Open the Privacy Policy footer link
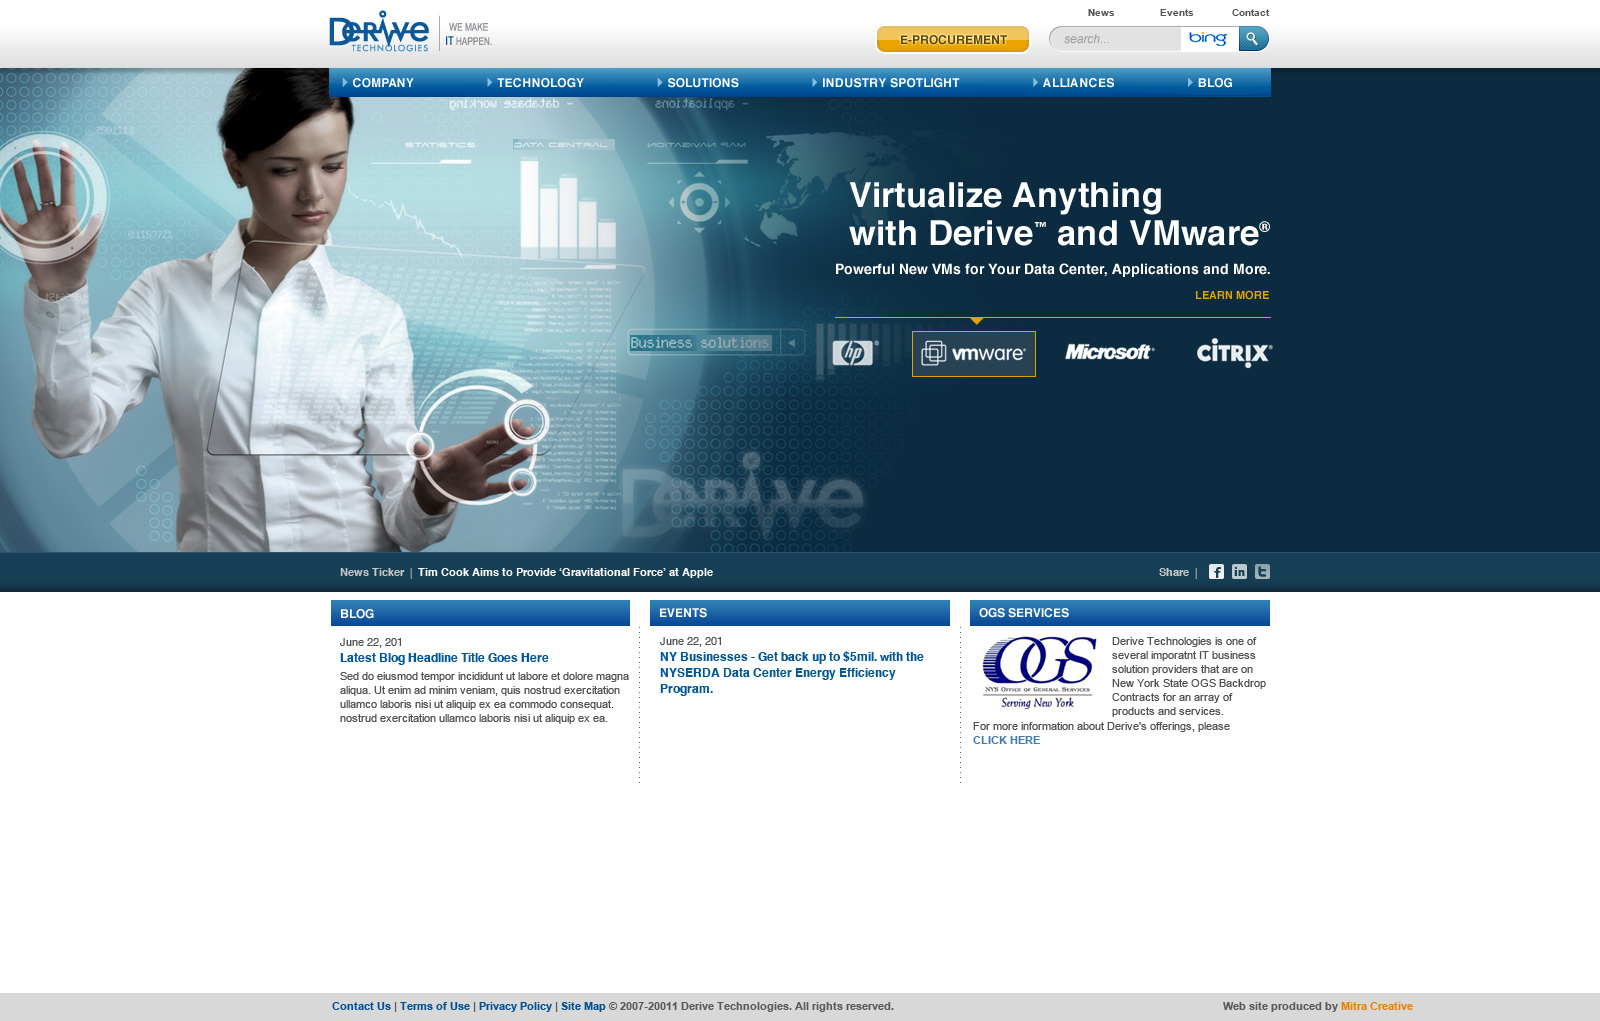The height and width of the screenshot is (1021, 1600). [515, 1007]
